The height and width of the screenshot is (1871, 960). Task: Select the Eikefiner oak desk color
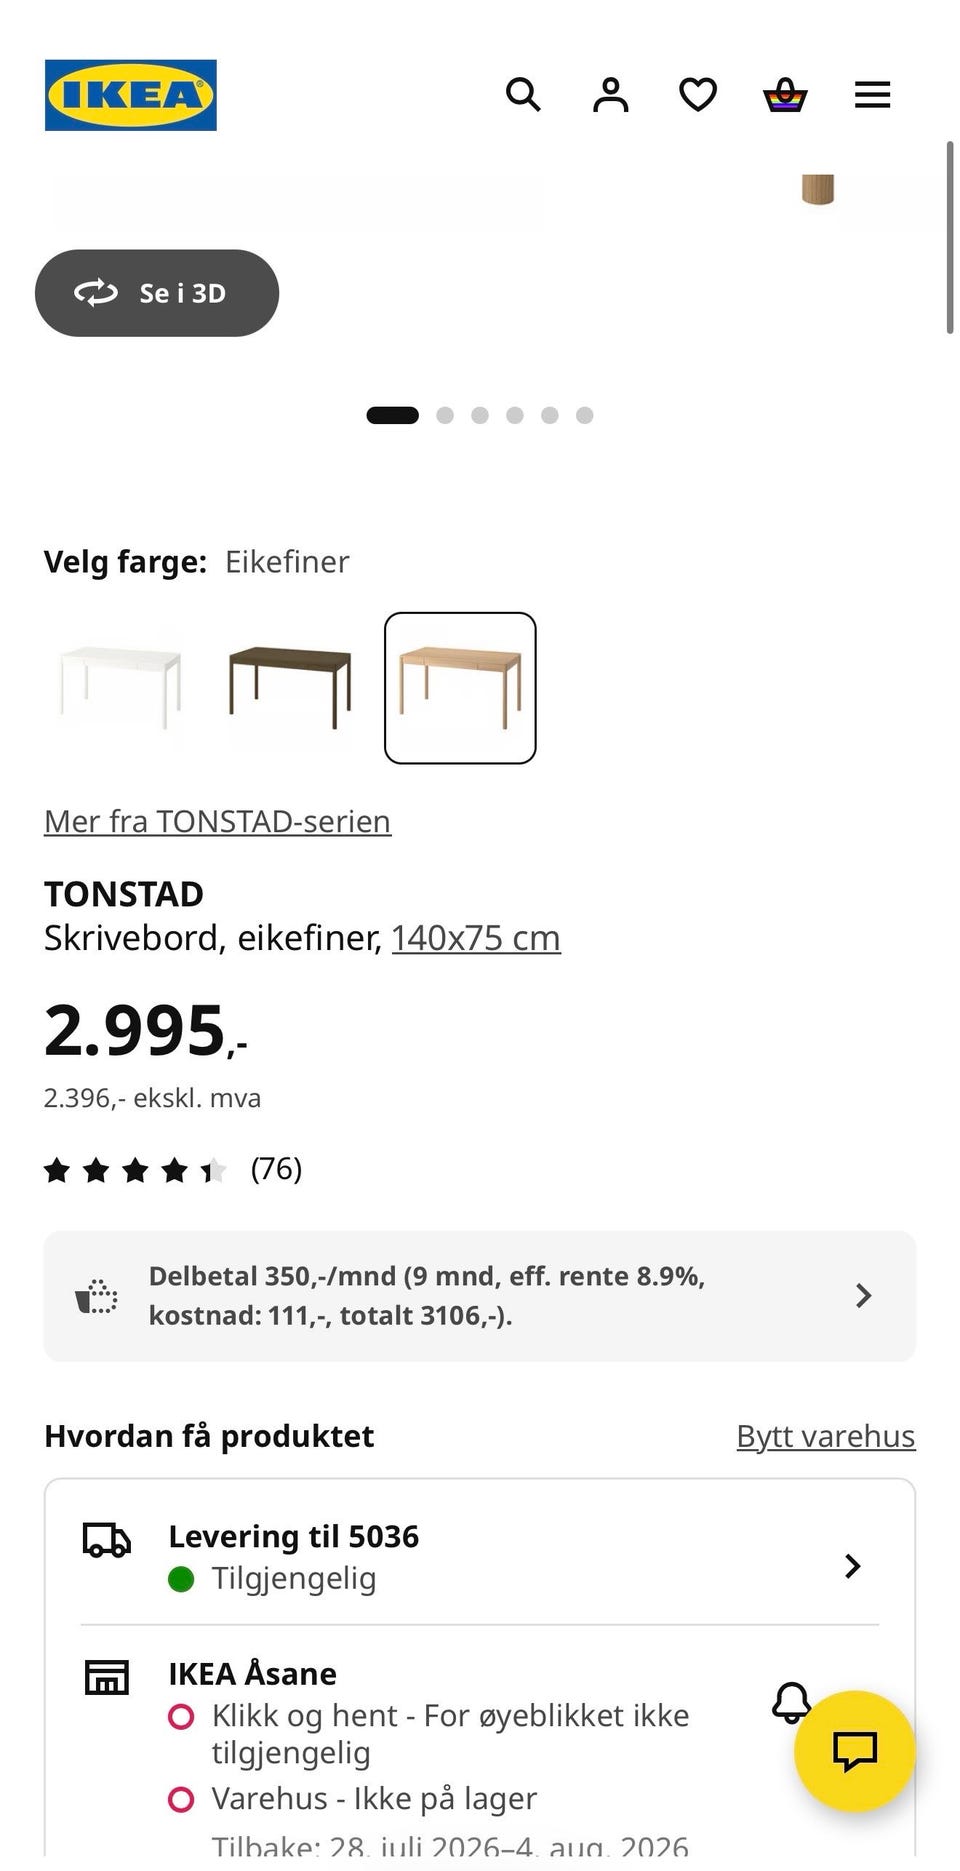(460, 688)
